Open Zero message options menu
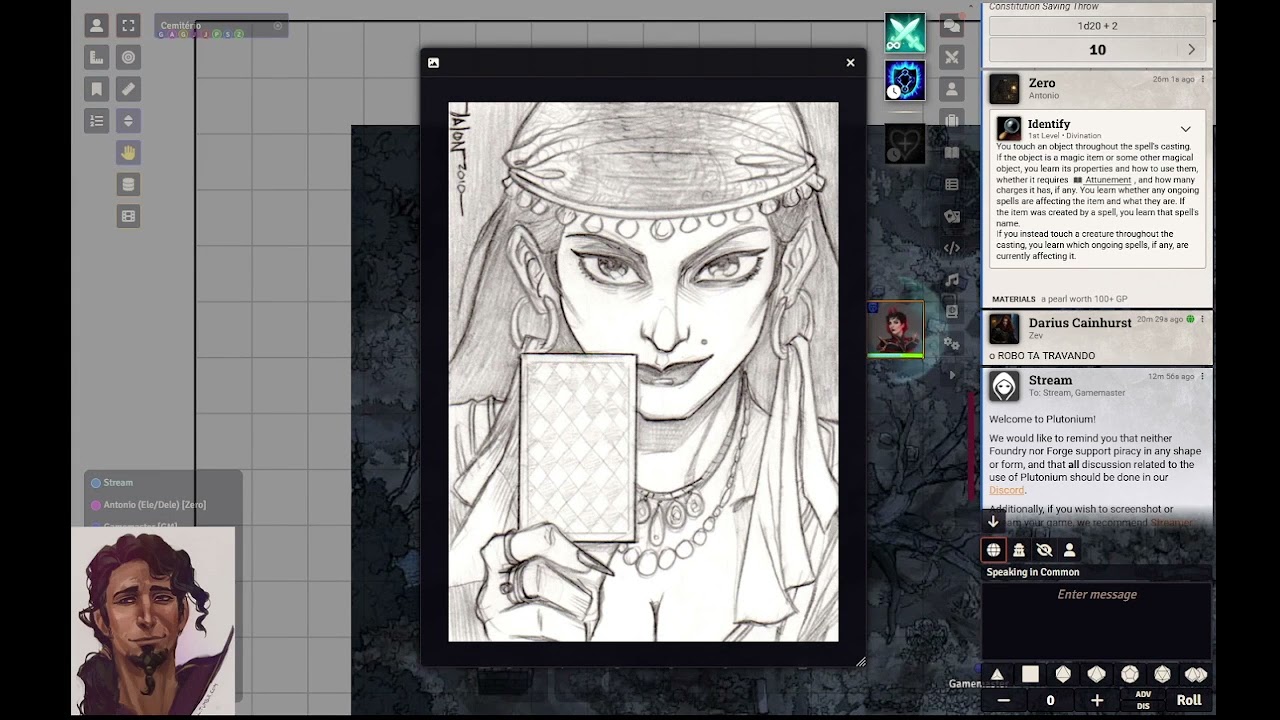The width and height of the screenshot is (1280, 720). 1203,79
